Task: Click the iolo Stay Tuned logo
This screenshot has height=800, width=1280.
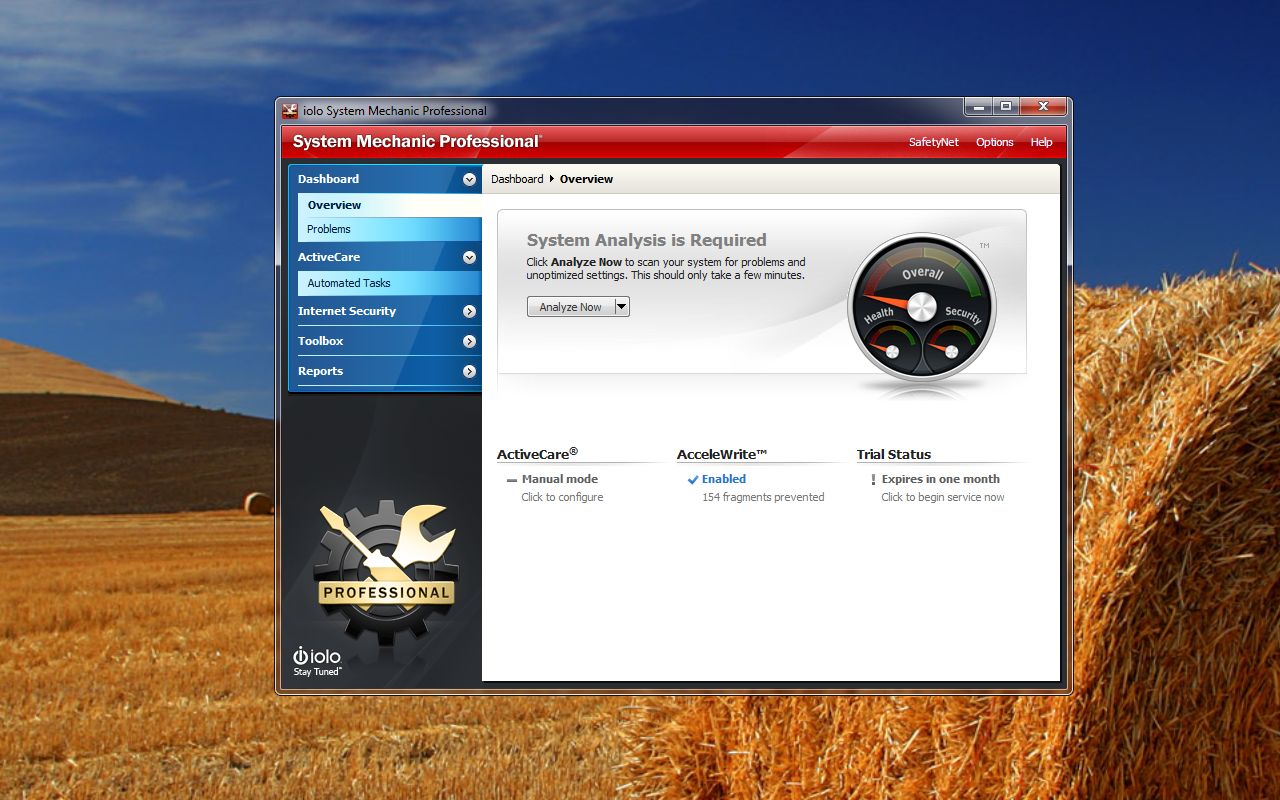Action: click(317, 661)
